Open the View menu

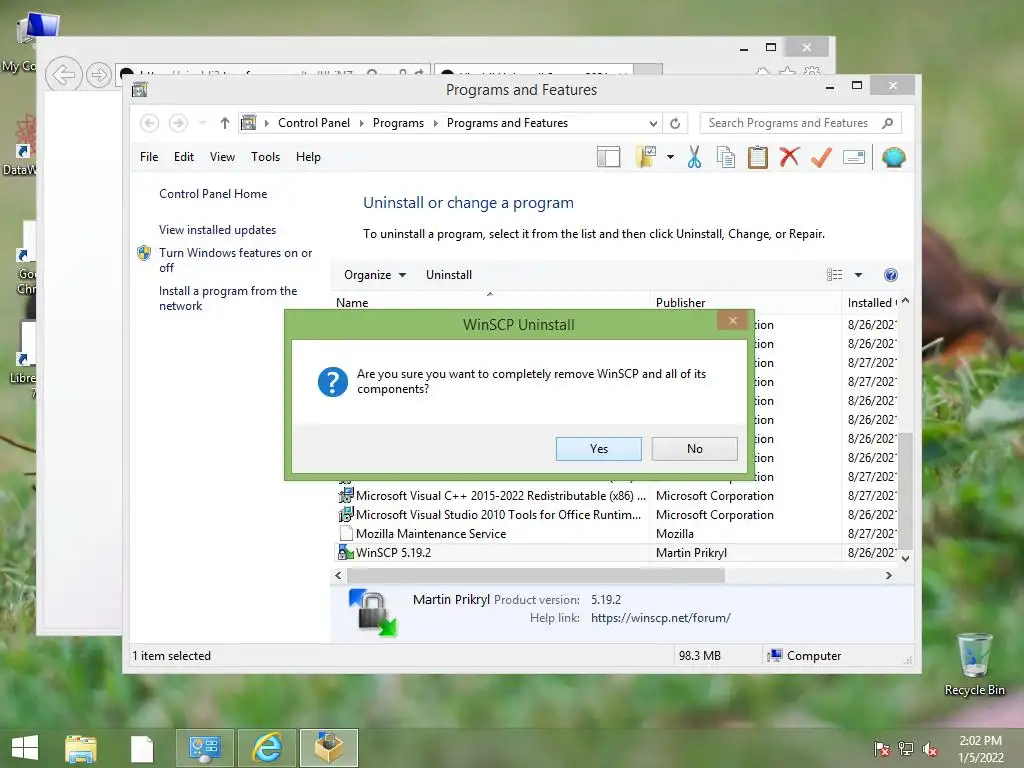point(222,157)
